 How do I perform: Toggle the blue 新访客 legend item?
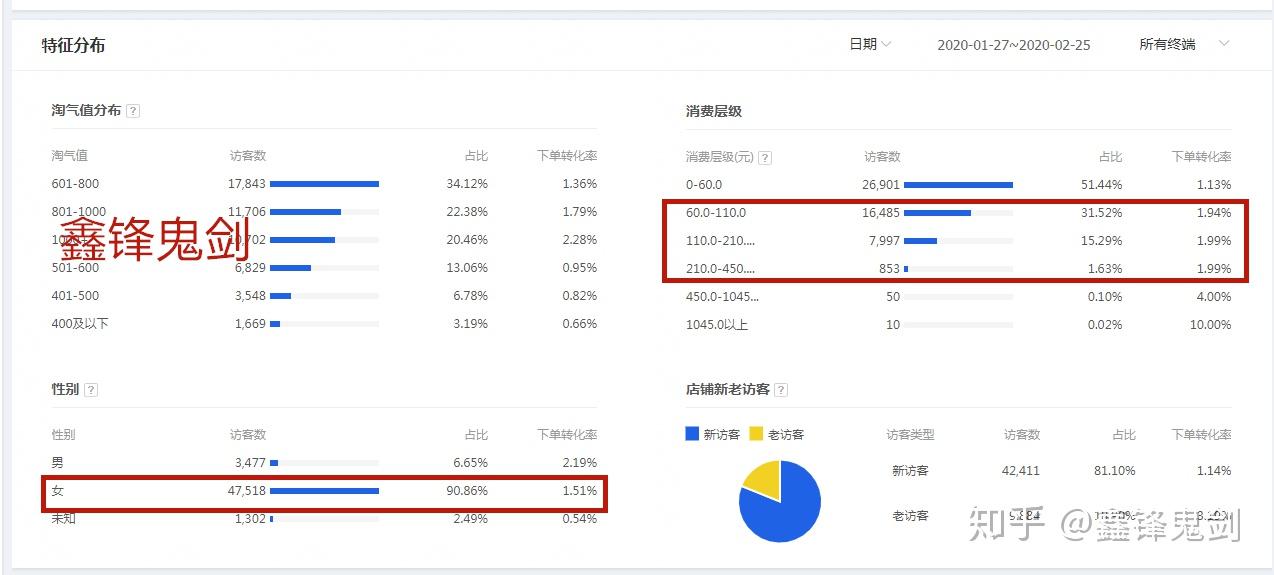tap(713, 434)
